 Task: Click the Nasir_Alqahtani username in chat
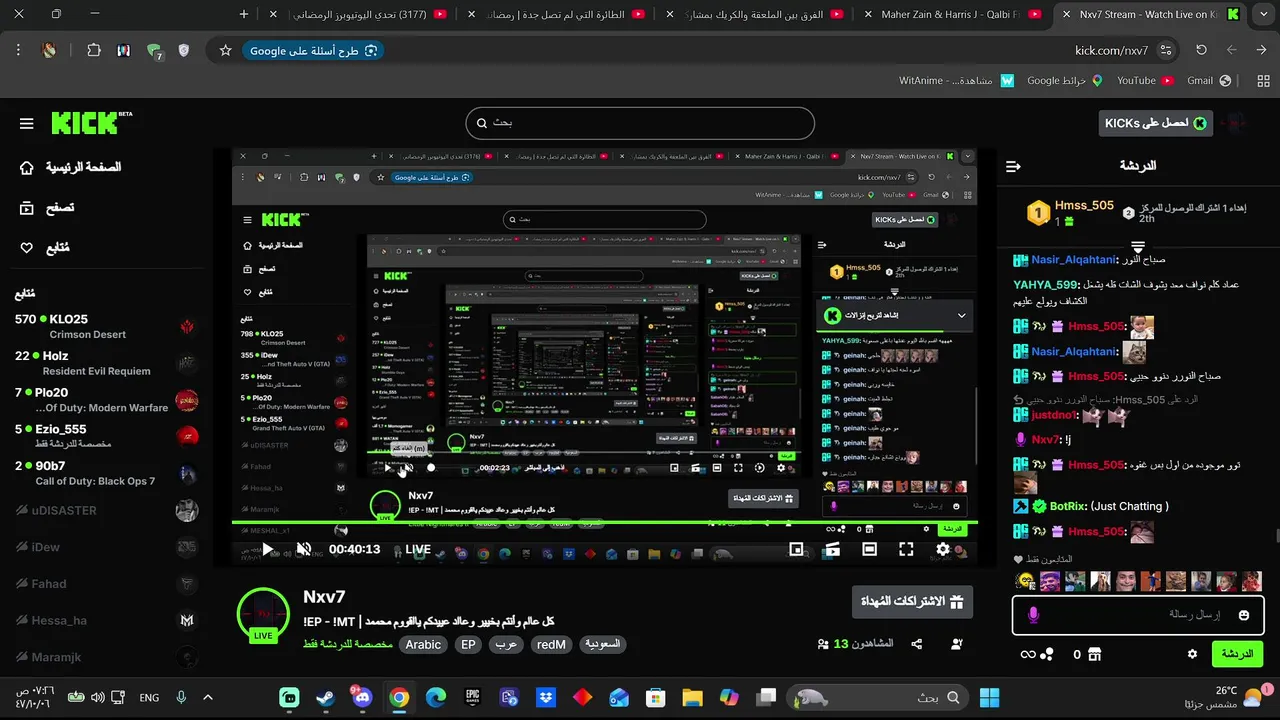(1074, 259)
